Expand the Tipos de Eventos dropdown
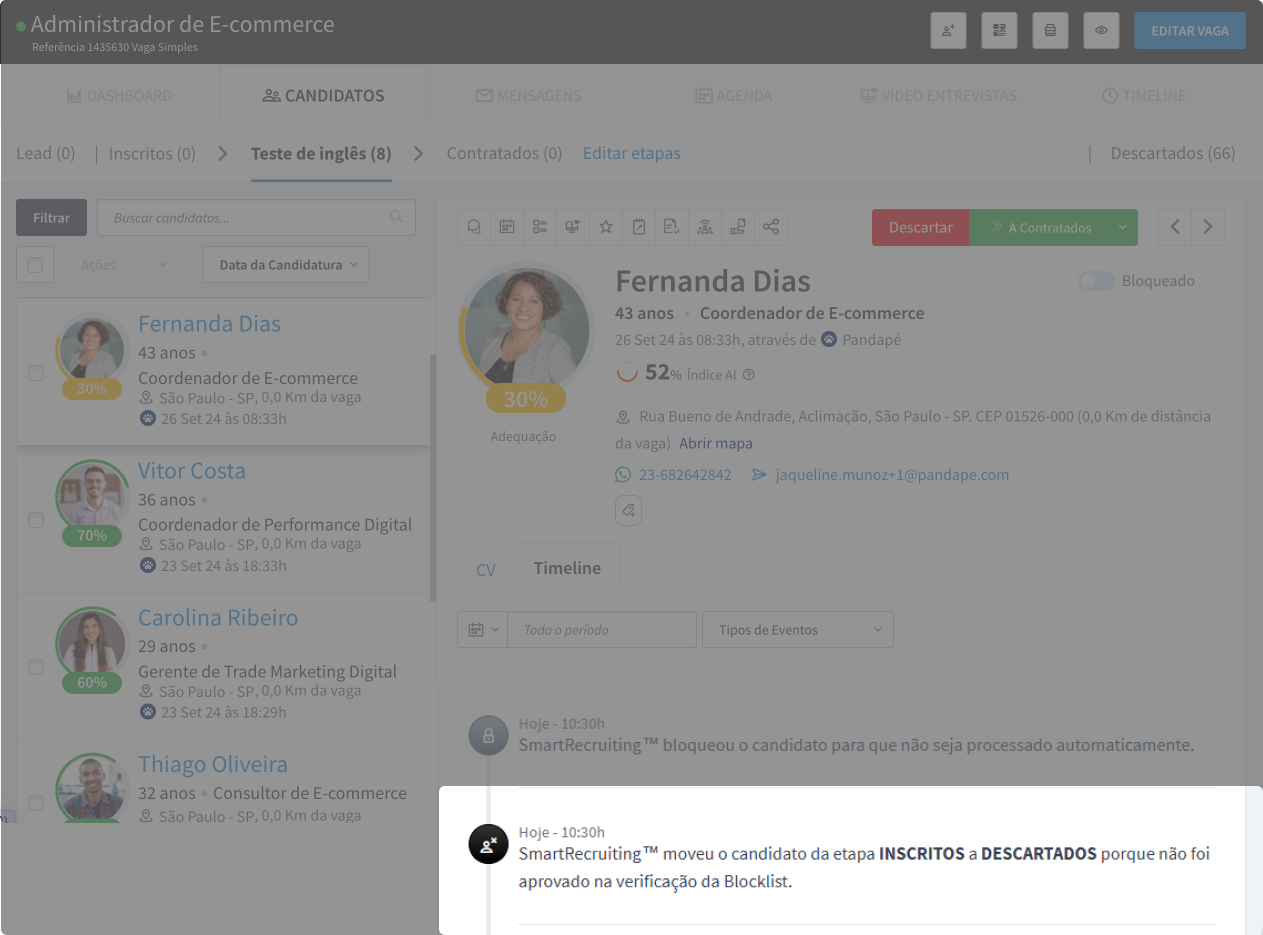This screenshot has height=935, width=1263. (797, 630)
